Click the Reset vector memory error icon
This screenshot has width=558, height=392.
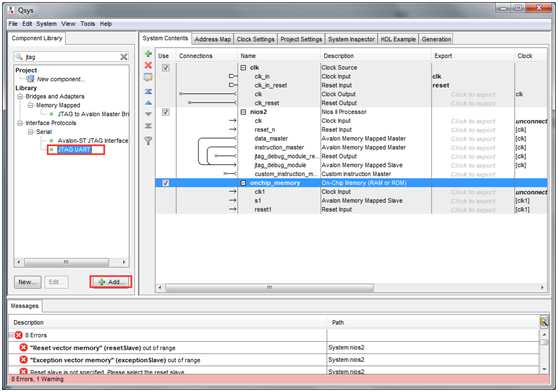23,347
